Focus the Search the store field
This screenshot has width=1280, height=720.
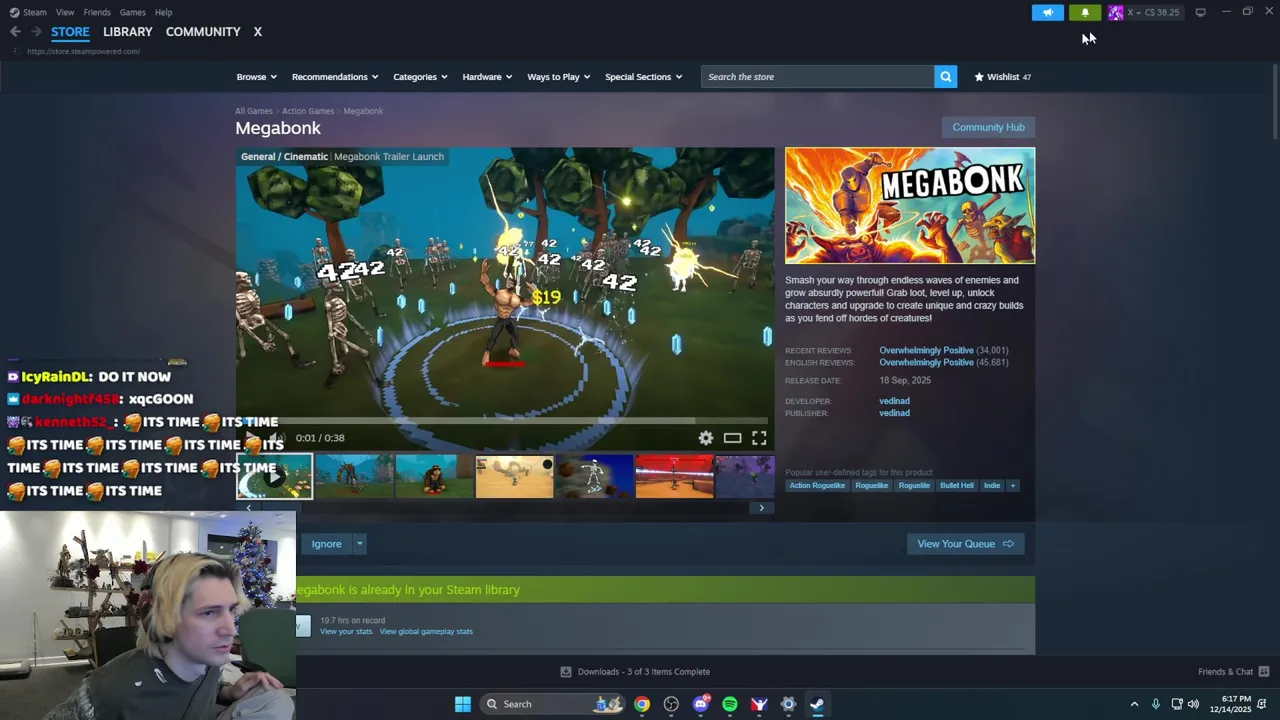pyautogui.click(x=818, y=77)
